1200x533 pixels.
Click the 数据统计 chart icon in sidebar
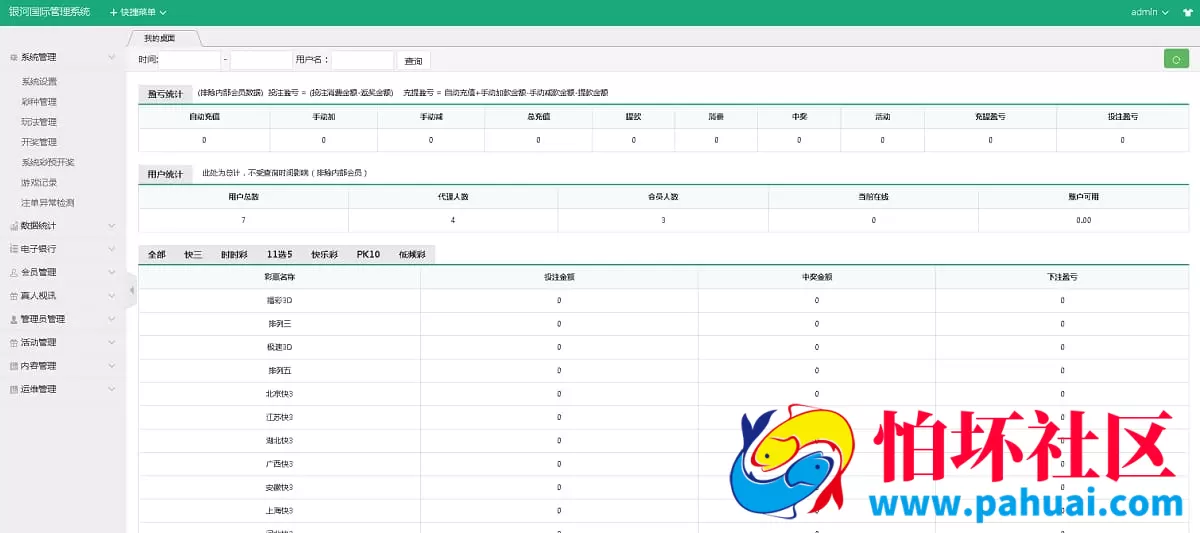[x=13, y=226]
